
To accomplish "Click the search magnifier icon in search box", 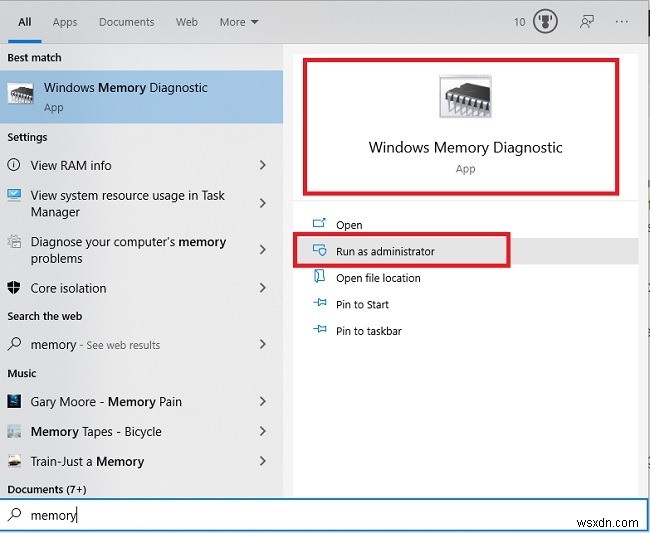I will (x=15, y=514).
